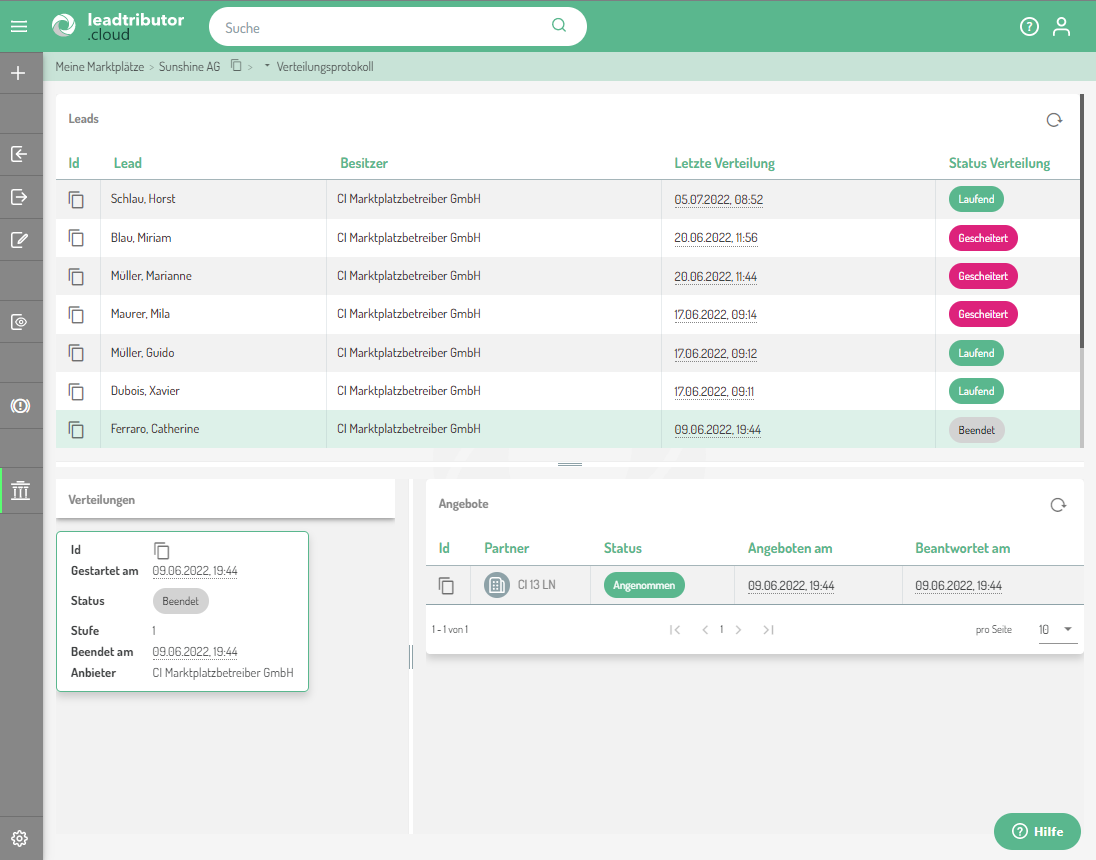This screenshot has width=1096, height=860.
Task: Click the plus icon in the sidebar
Action: (x=18, y=73)
